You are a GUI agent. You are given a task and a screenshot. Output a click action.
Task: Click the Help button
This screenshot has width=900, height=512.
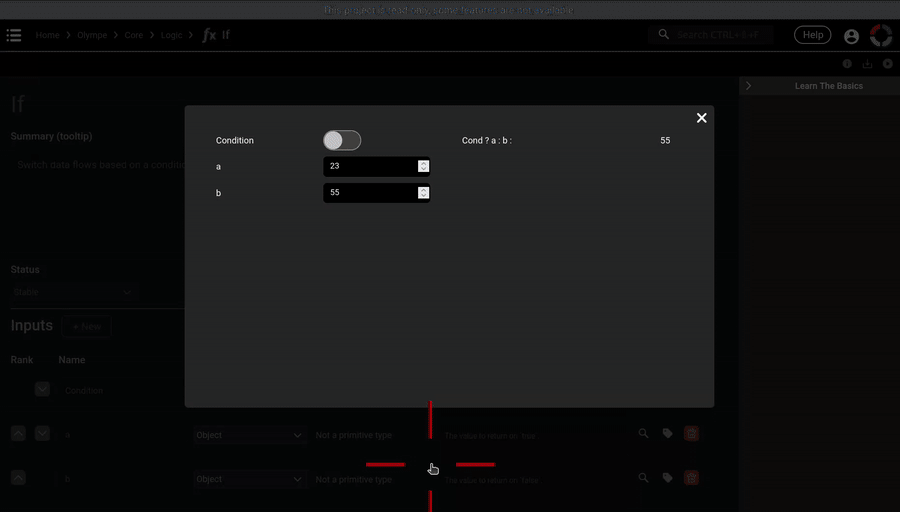pyautogui.click(x=812, y=35)
